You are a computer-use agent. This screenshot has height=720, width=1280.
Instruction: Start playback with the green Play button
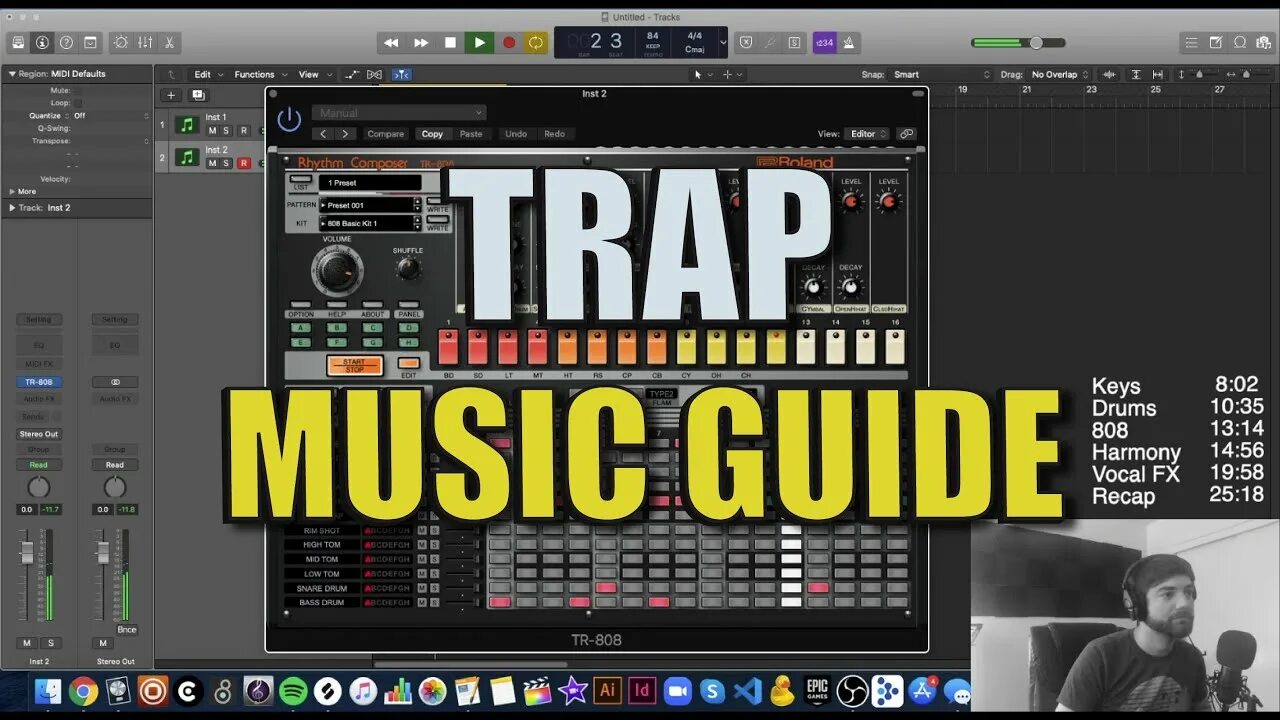(x=479, y=42)
